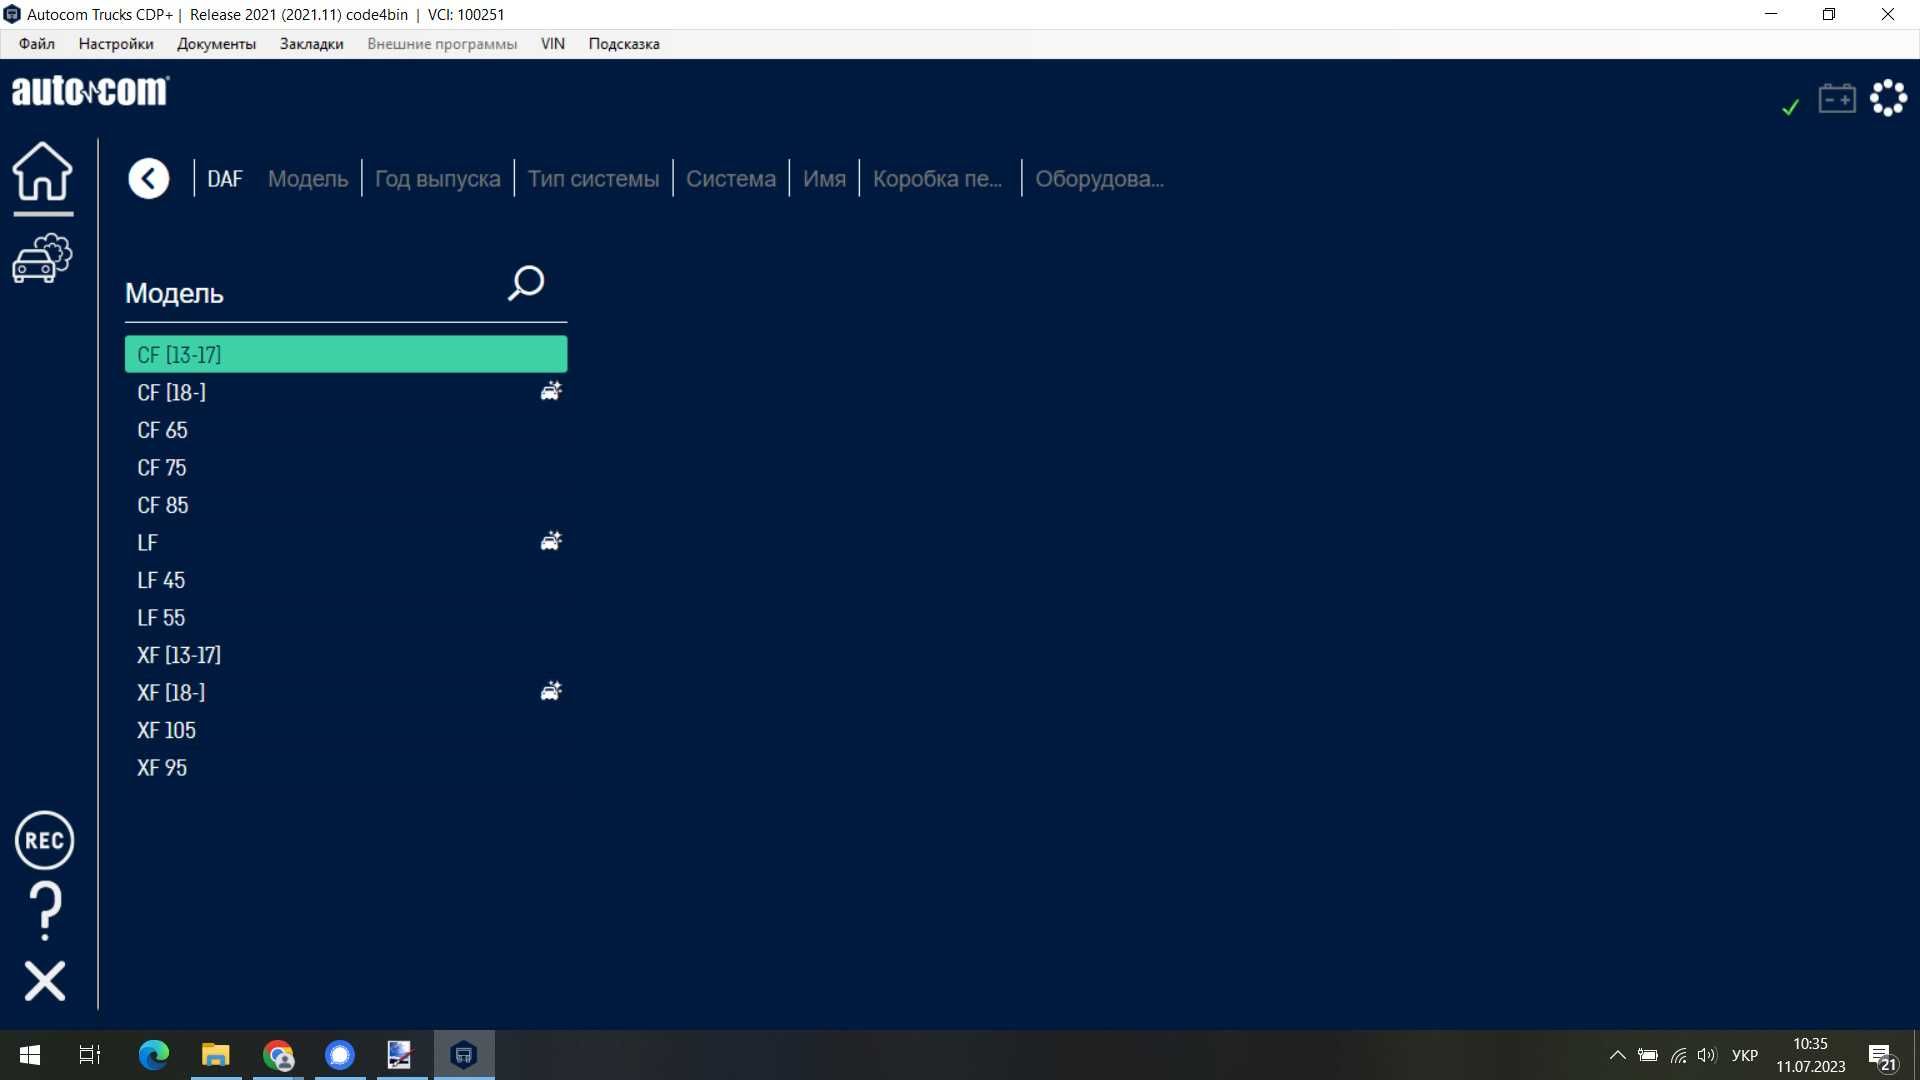Viewport: 1920px width, 1080px height.
Task: Select model LF 45
Action: tap(346, 580)
